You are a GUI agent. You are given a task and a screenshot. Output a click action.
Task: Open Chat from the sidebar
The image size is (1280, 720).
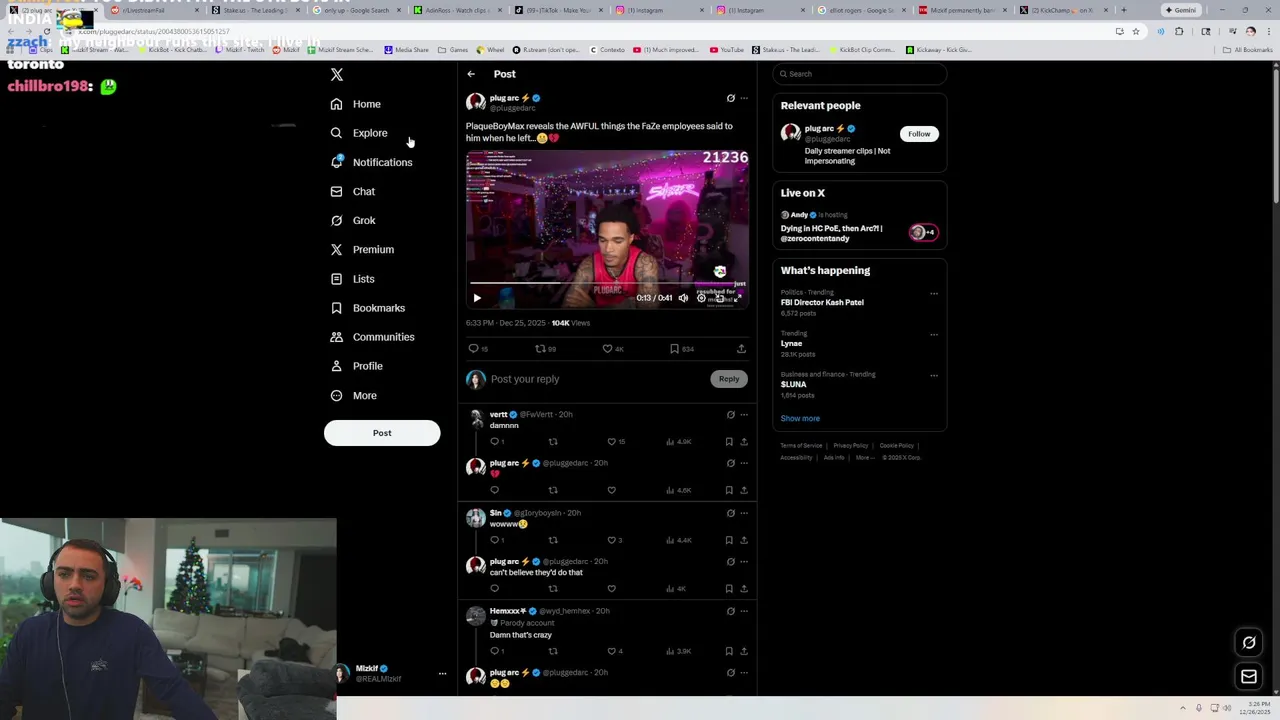click(x=352, y=191)
